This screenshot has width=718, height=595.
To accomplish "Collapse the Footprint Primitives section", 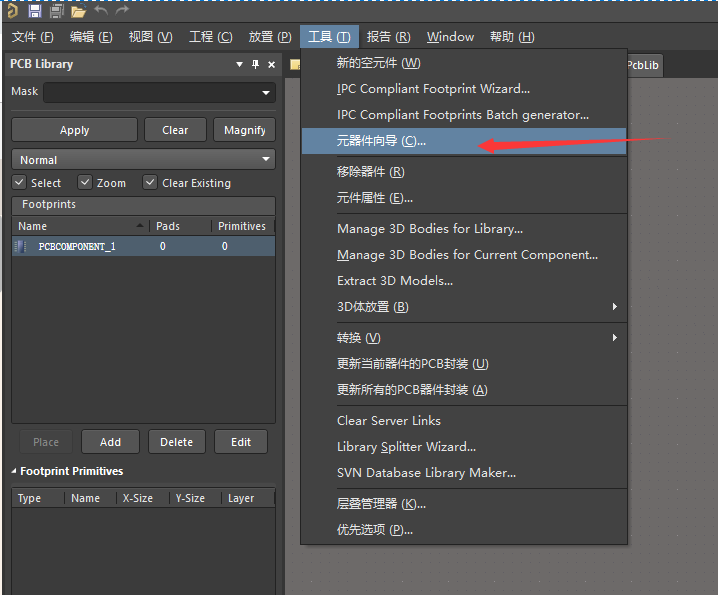I will pos(14,471).
